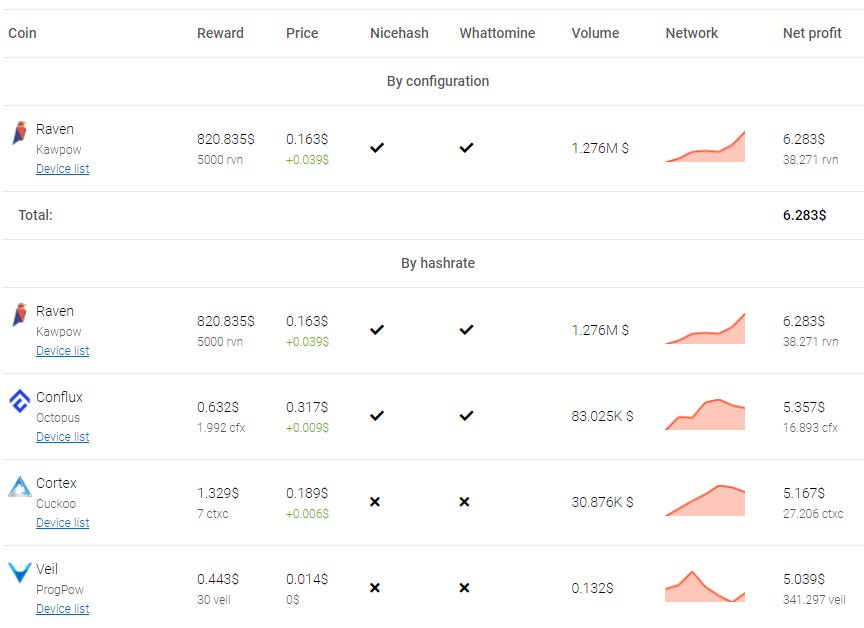The image size is (864, 628).
Task: Click the 0.443$ Veil reward value
Action: (x=218, y=579)
